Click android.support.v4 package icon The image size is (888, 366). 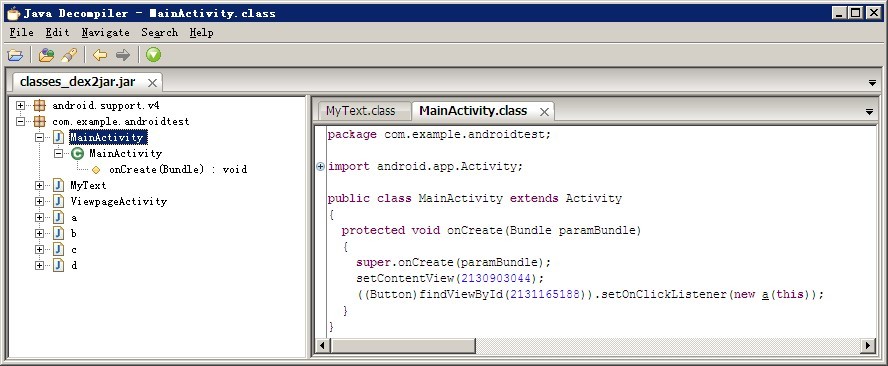tap(39, 105)
